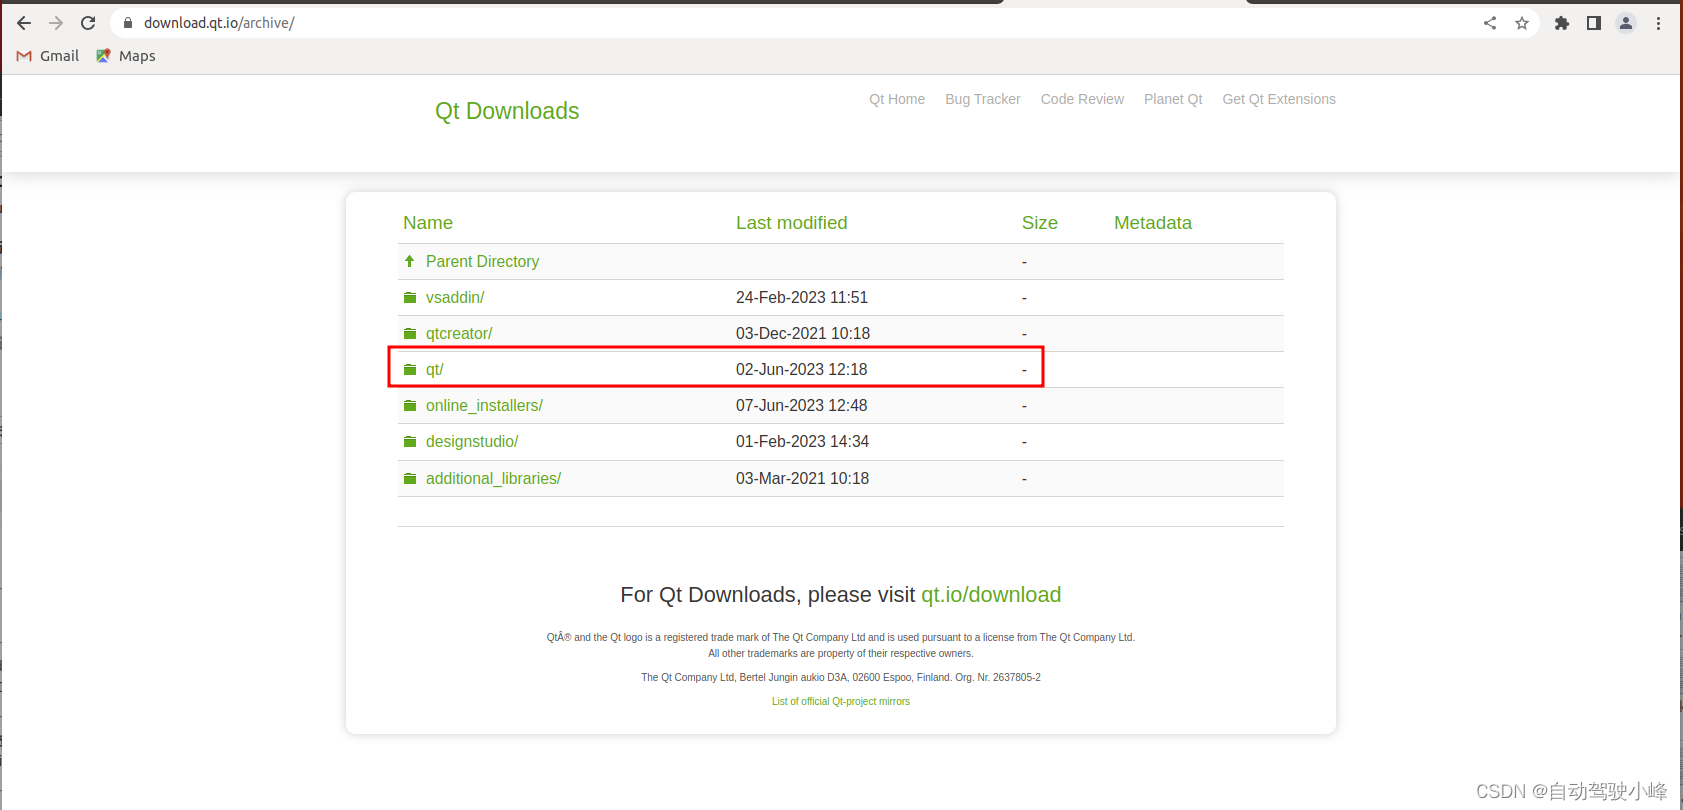1683x810 pixels.
Task: Open the Code Review nav link
Action: (1082, 99)
